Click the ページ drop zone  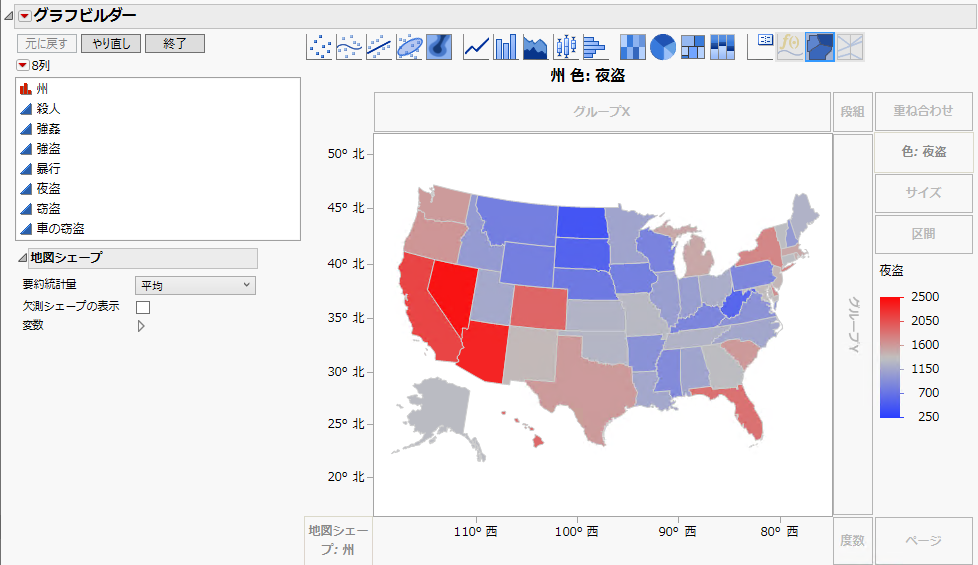click(x=923, y=541)
